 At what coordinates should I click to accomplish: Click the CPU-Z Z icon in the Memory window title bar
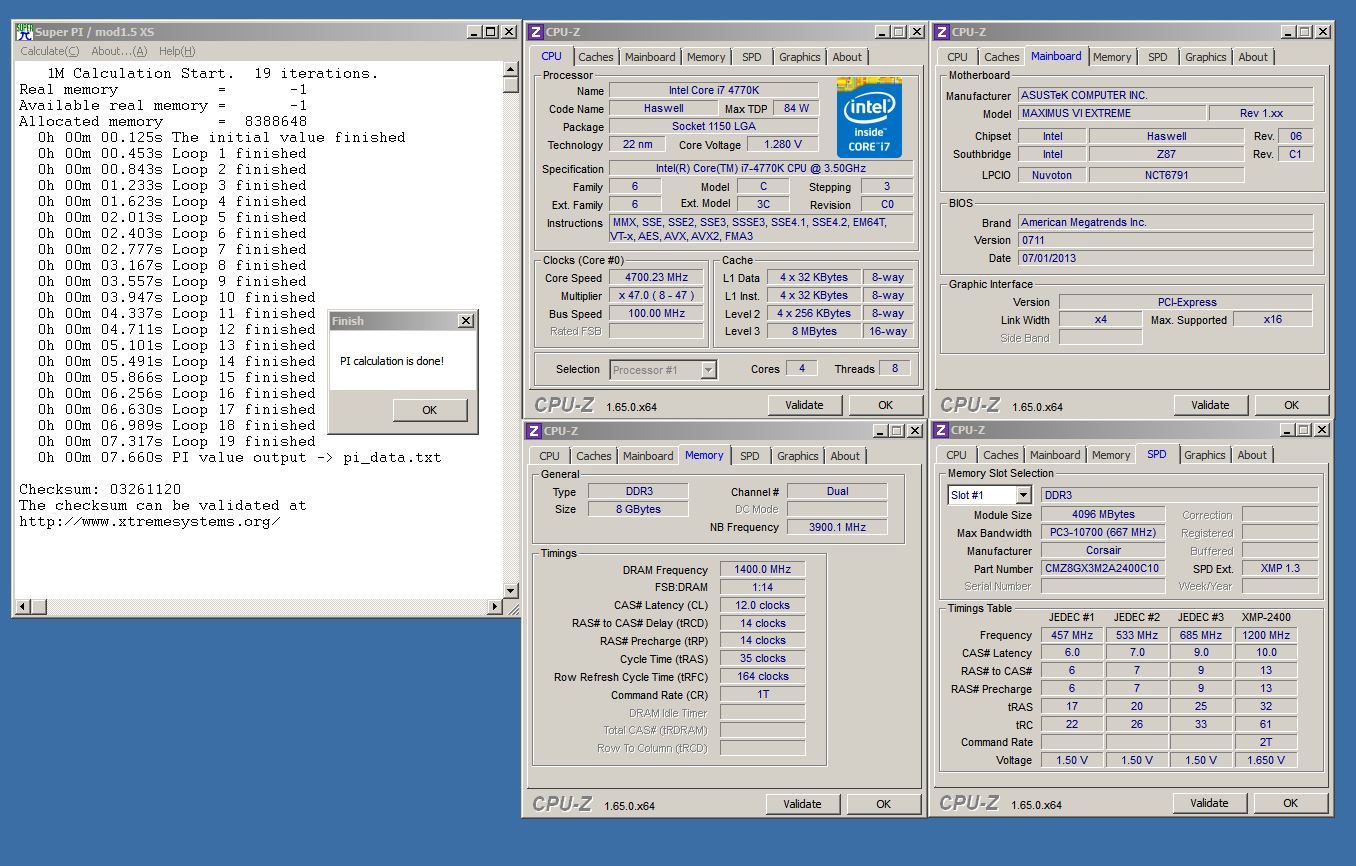[x=535, y=431]
